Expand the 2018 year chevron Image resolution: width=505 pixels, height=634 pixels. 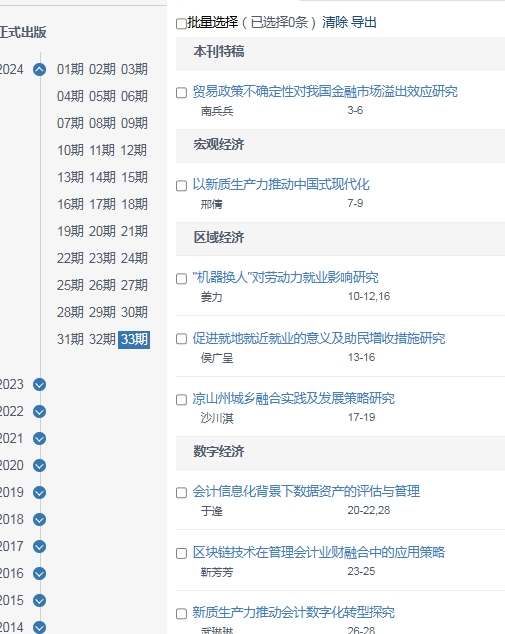tap(39, 520)
